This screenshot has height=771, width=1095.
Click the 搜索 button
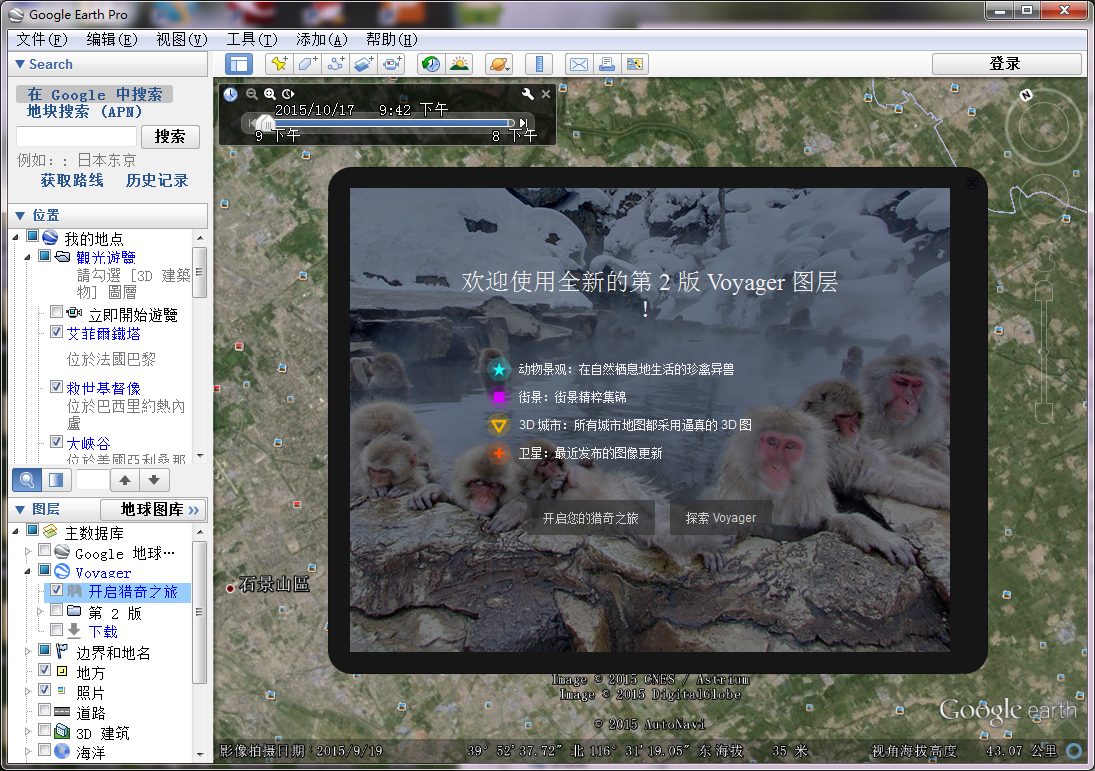tap(170, 136)
